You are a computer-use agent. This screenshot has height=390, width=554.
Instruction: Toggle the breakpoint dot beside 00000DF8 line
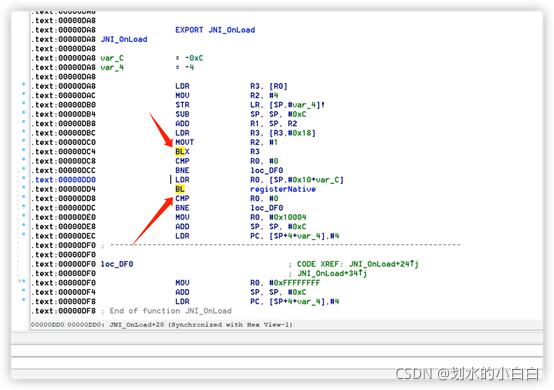click(24, 300)
